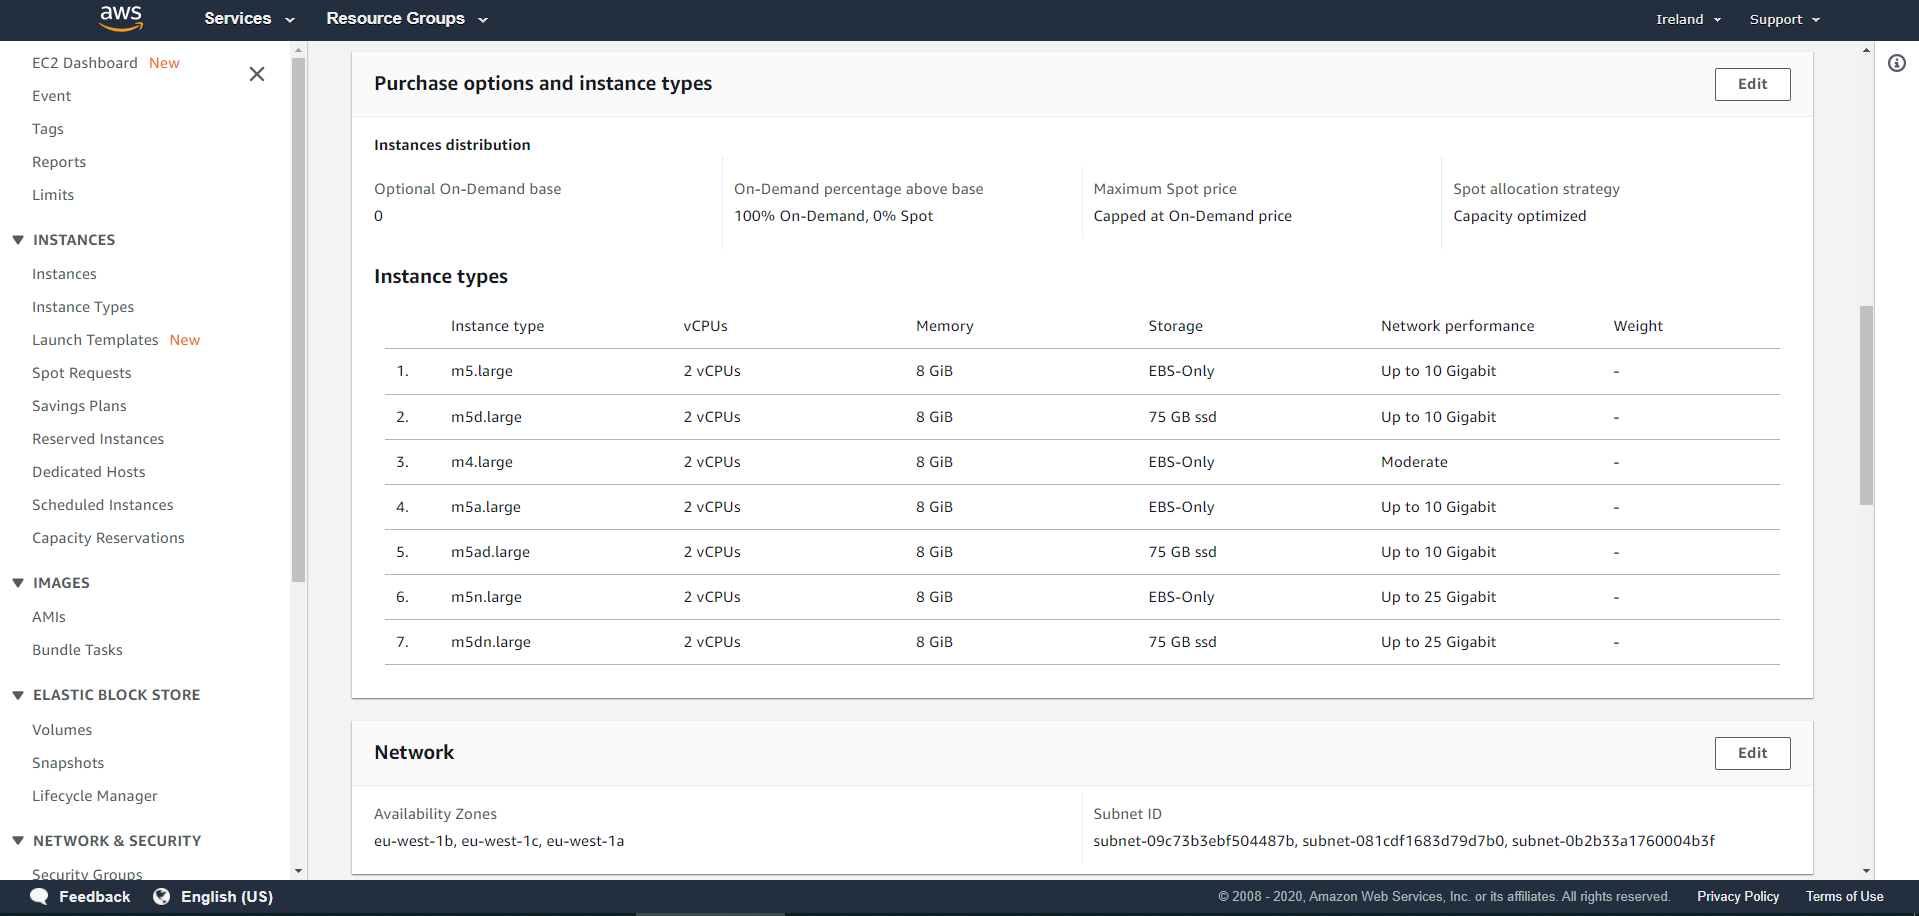Click the Availability Zones eu-west value
The height and width of the screenshot is (916, 1919).
pyautogui.click(x=499, y=841)
